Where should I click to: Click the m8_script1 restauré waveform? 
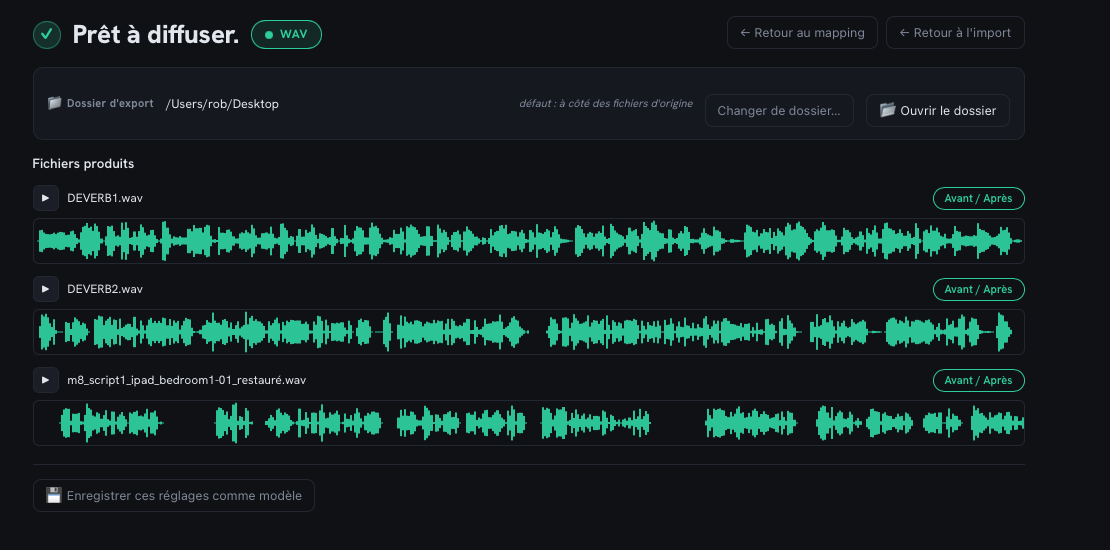[x=529, y=423]
